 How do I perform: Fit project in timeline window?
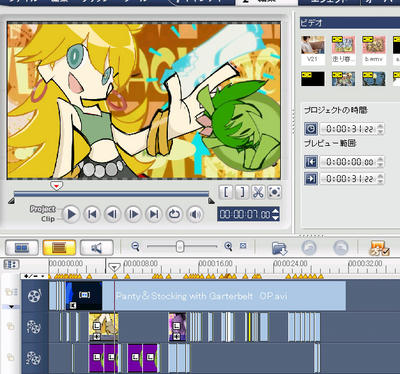click(243, 246)
